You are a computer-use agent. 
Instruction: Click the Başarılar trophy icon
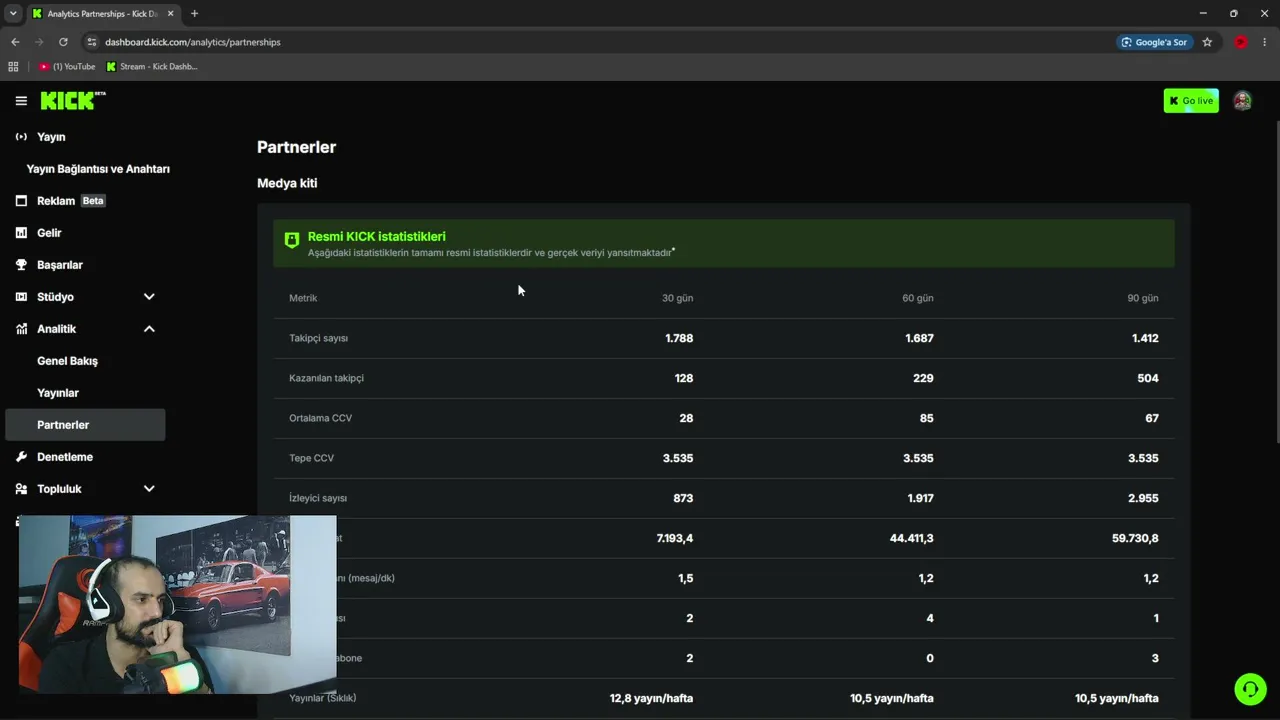click(21, 265)
